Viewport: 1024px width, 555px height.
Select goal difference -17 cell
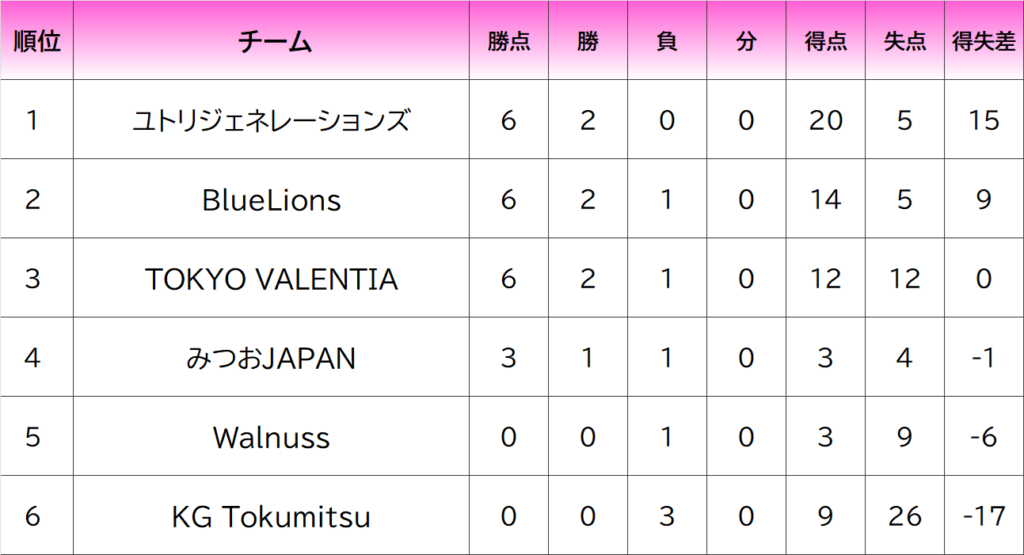(984, 516)
